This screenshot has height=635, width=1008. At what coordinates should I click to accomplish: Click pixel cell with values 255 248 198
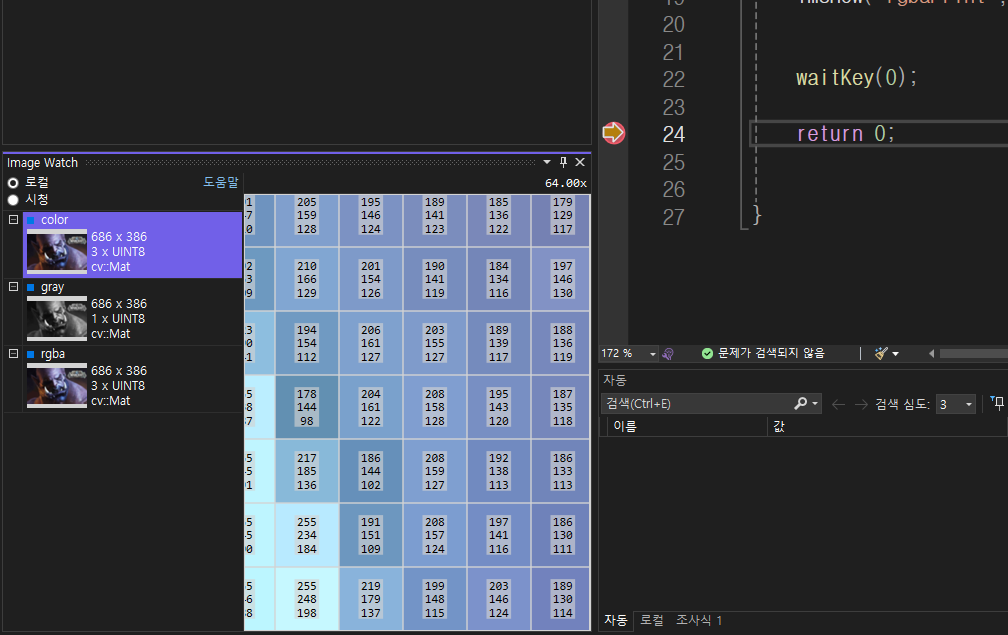pyautogui.click(x=307, y=600)
